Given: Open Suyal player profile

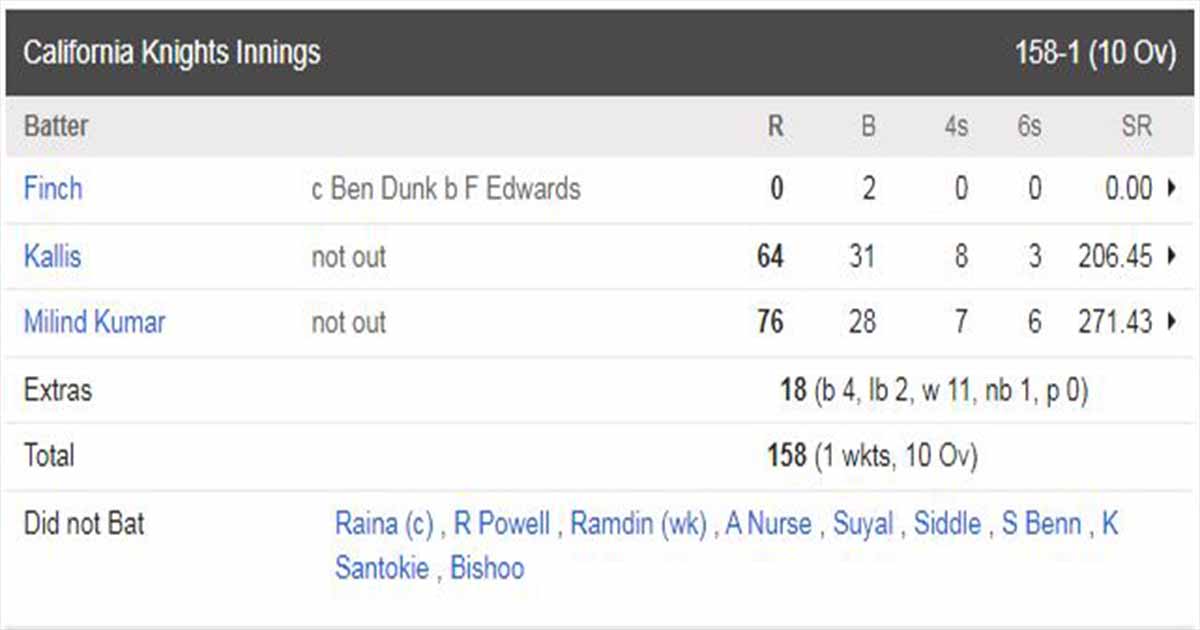Looking at the screenshot, I should tap(863, 523).
